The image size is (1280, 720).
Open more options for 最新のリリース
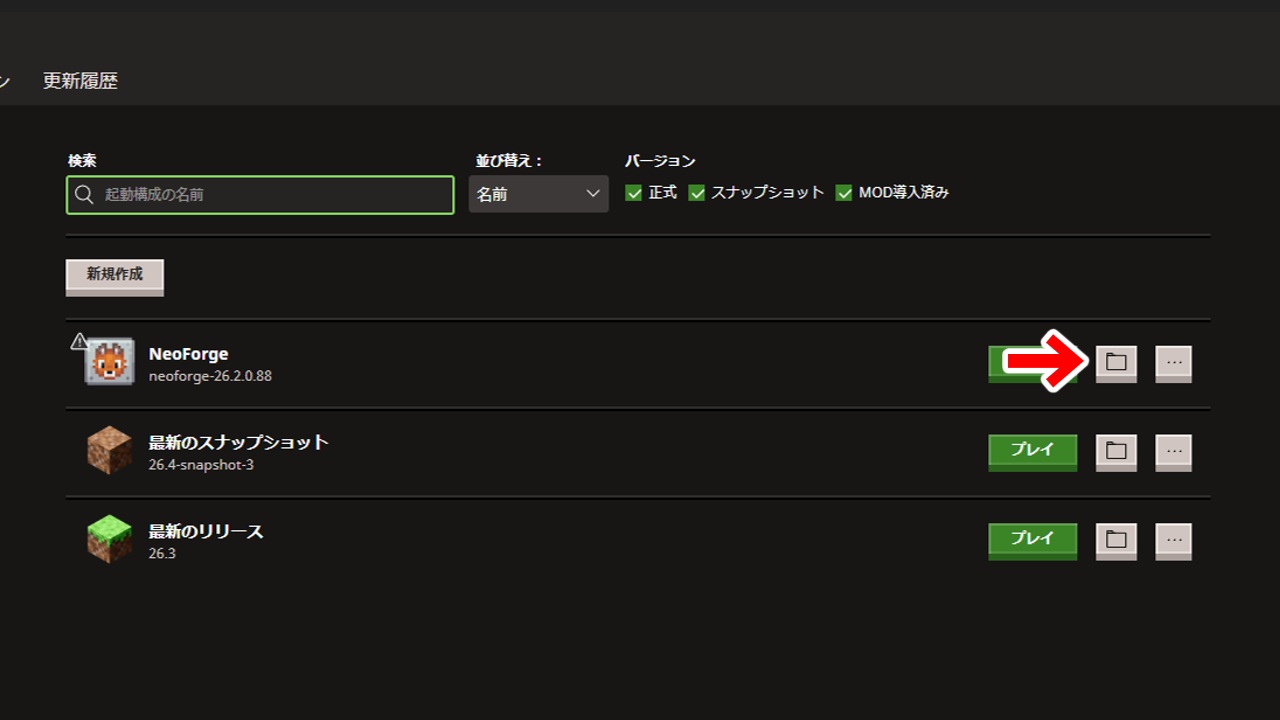click(x=1174, y=540)
